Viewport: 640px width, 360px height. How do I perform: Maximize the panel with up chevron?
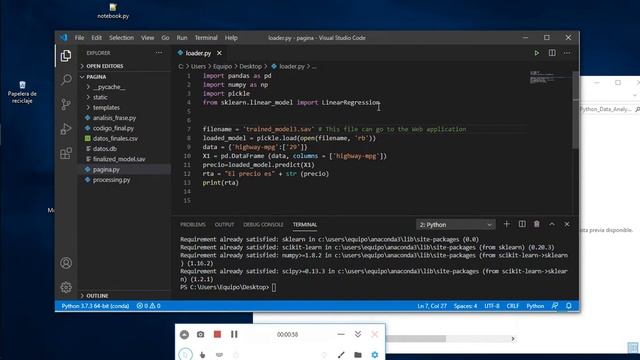click(x=552, y=224)
